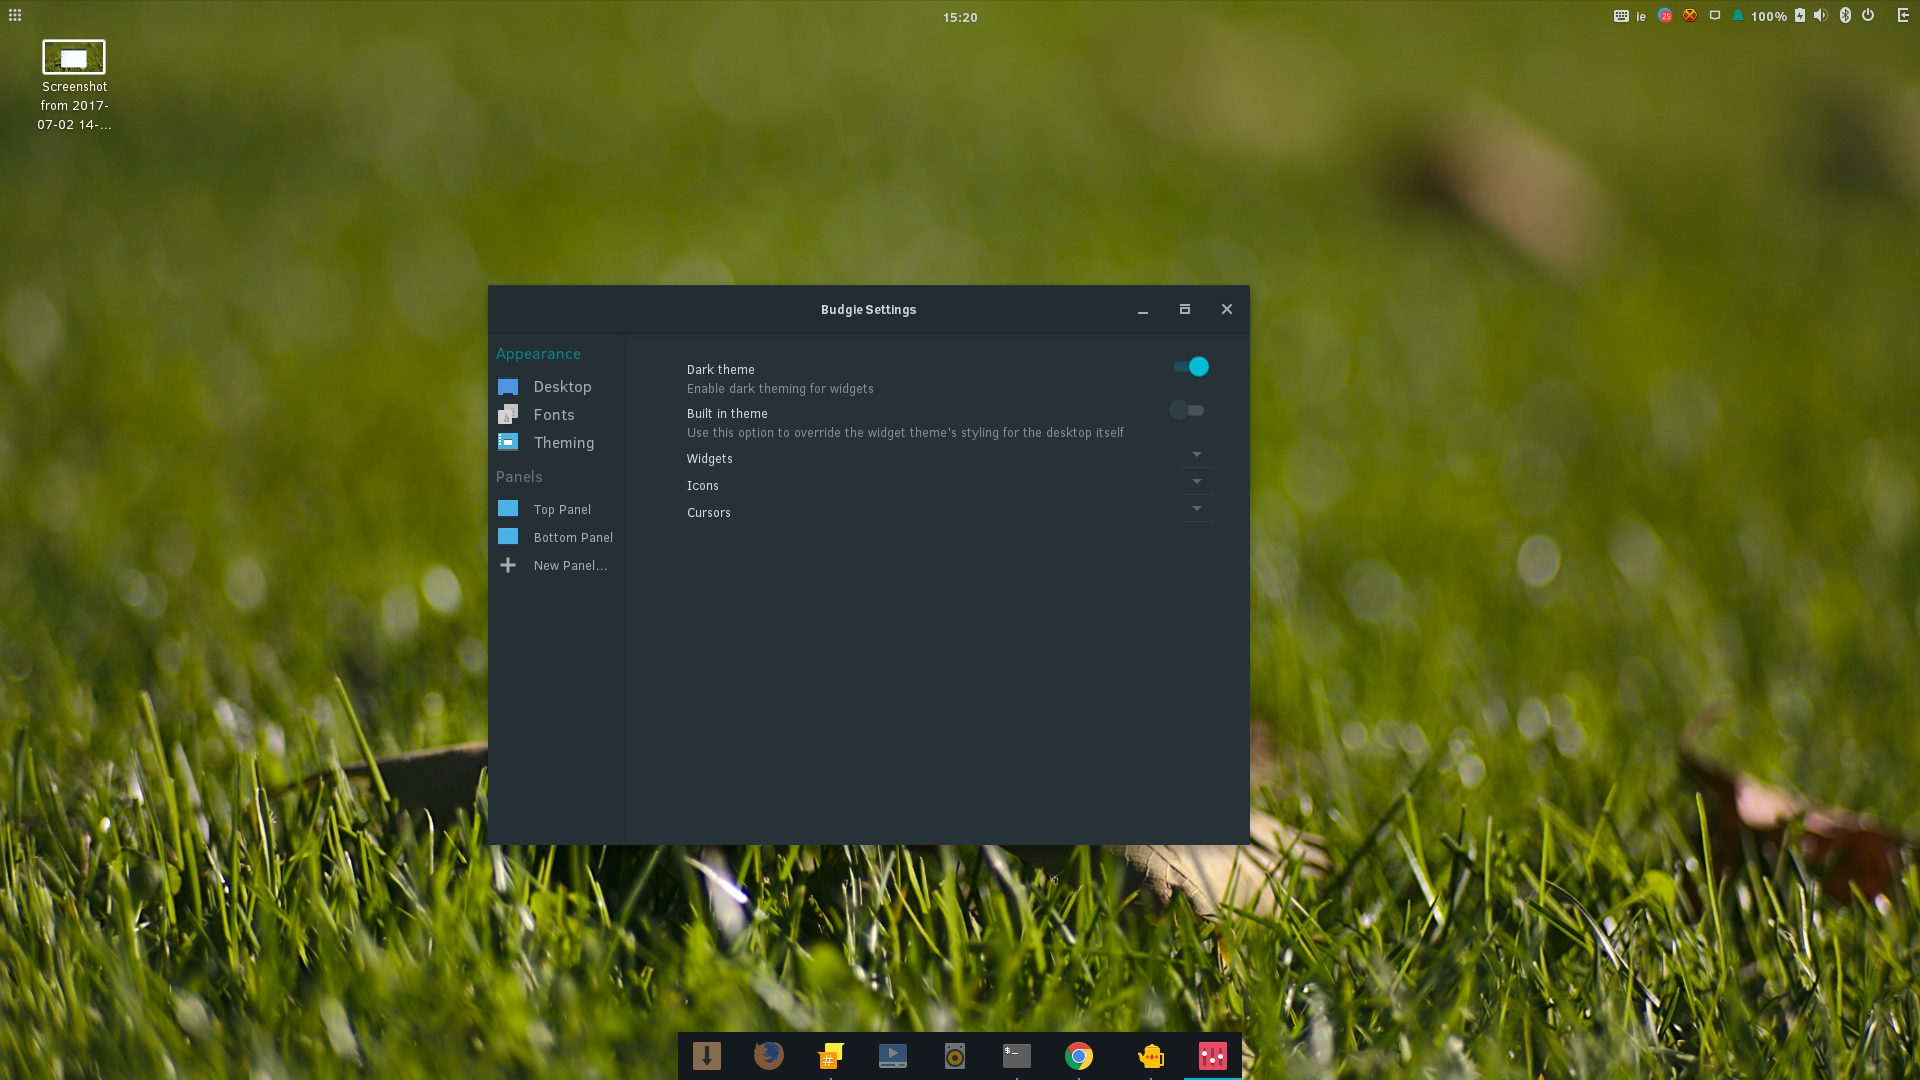Open the Screenshot file on the desktop
This screenshot has width=1920, height=1080.
74,86
